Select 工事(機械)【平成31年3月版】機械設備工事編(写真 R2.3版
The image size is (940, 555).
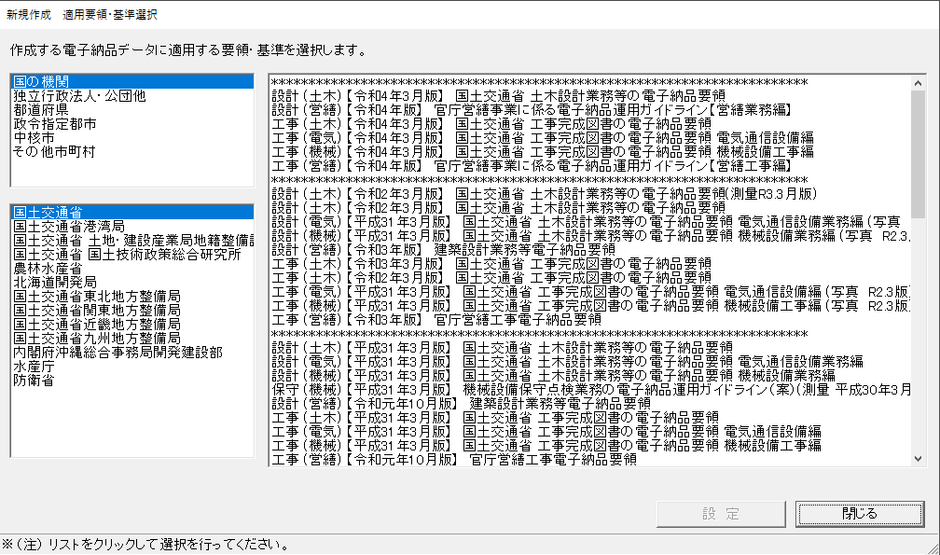pos(590,306)
